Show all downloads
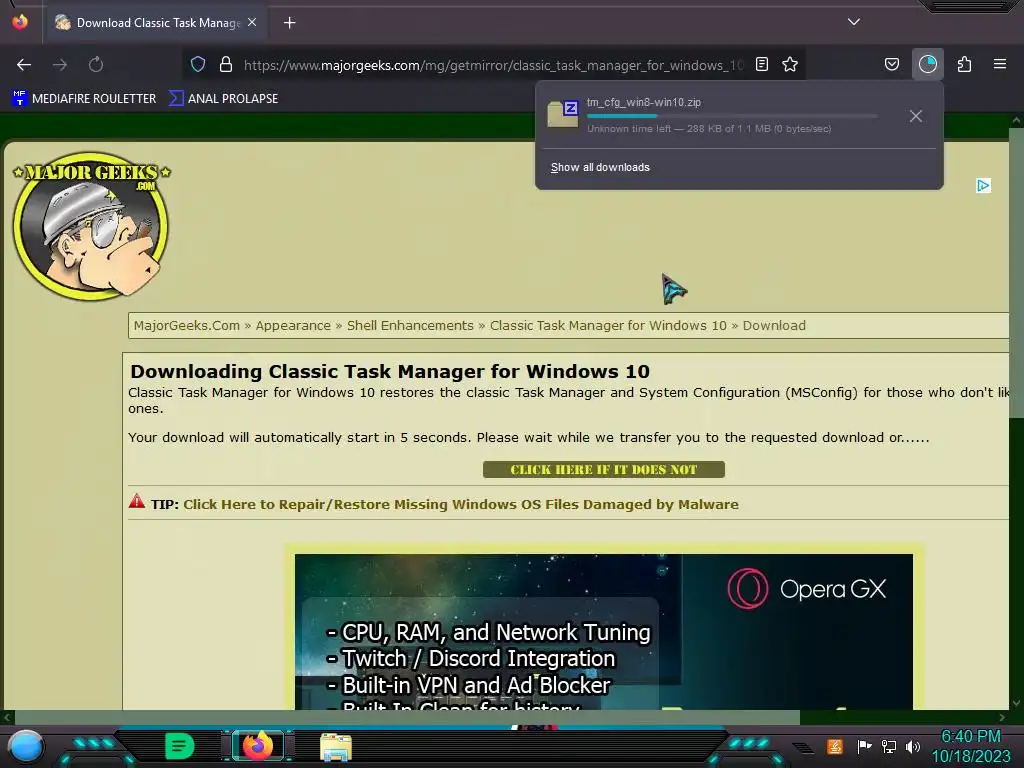Image resolution: width=1024 pixels, height=768 pixels. [x=600, y=168]
